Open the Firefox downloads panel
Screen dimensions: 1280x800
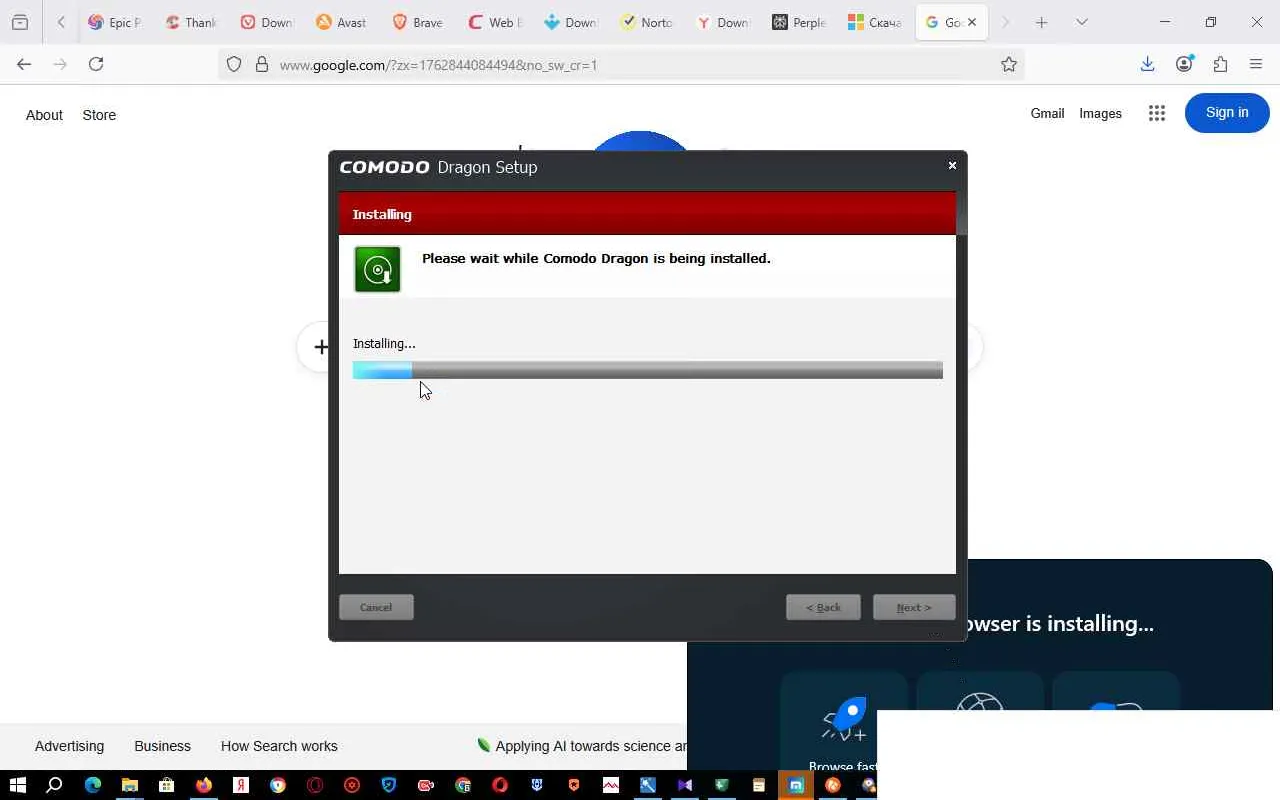pyautogui.click(x=1148, y=64)
